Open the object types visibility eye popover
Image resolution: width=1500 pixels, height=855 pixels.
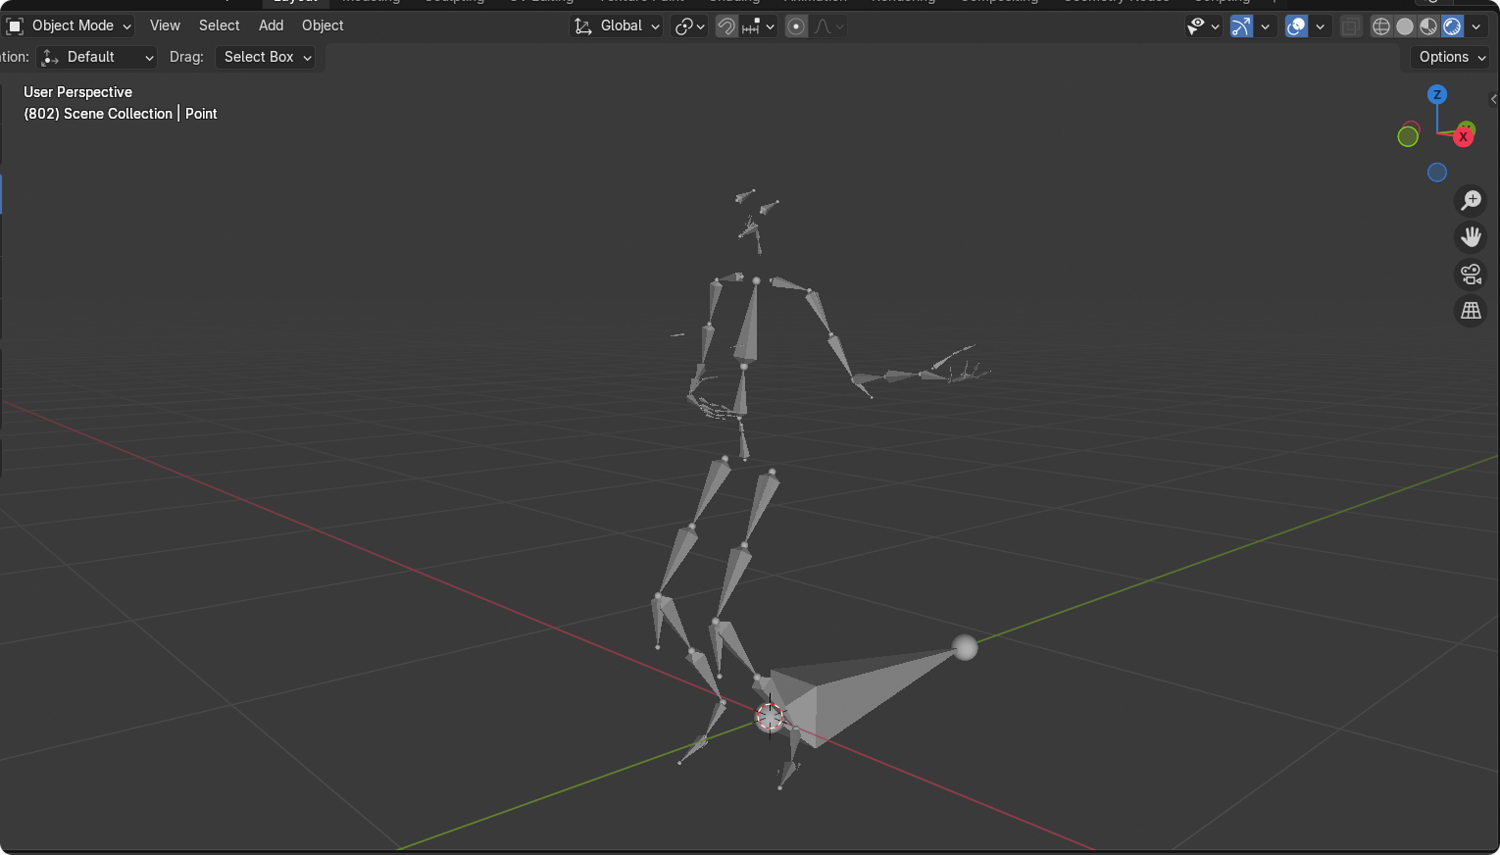(x=1202, y=27)
